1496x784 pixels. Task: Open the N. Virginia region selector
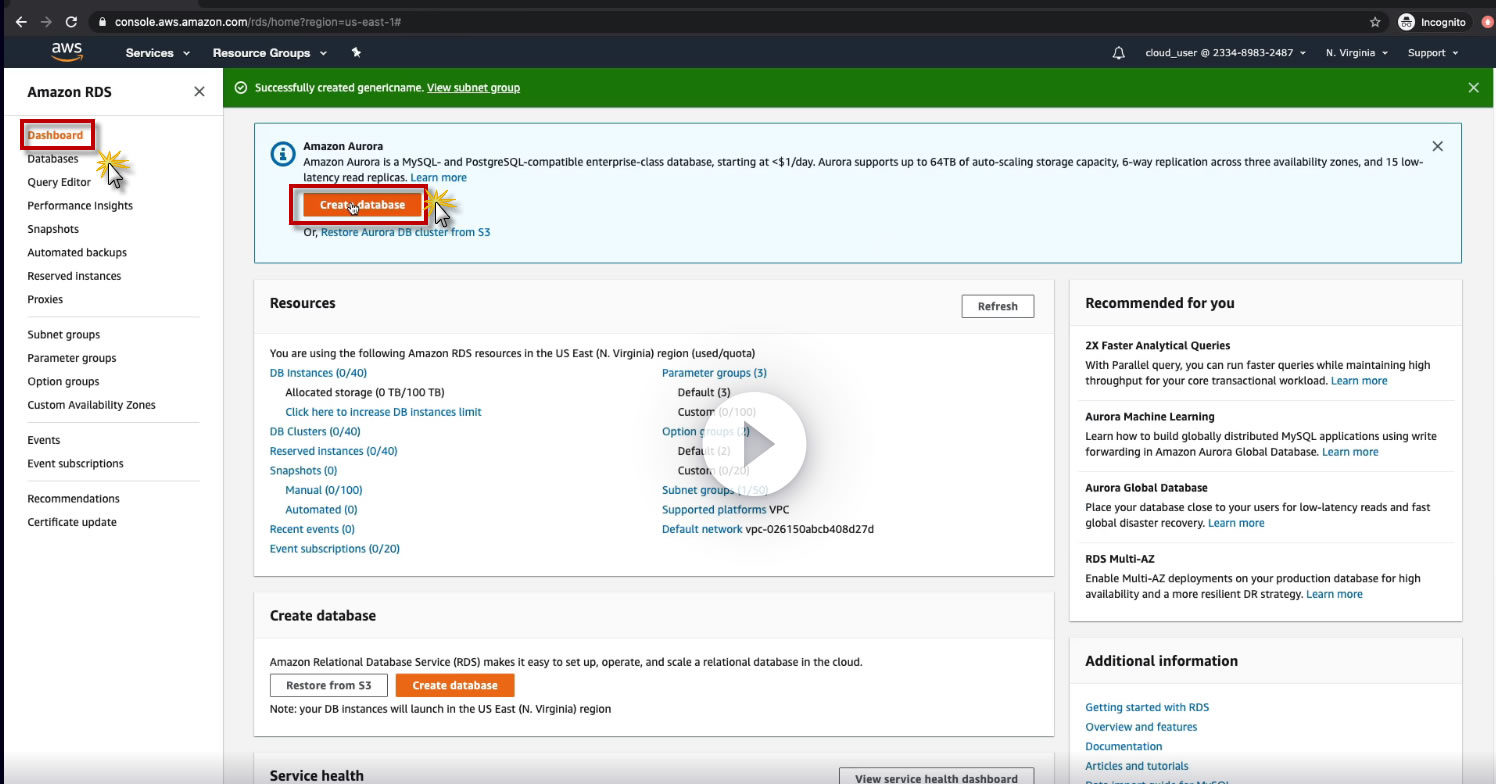(1357, 53)
